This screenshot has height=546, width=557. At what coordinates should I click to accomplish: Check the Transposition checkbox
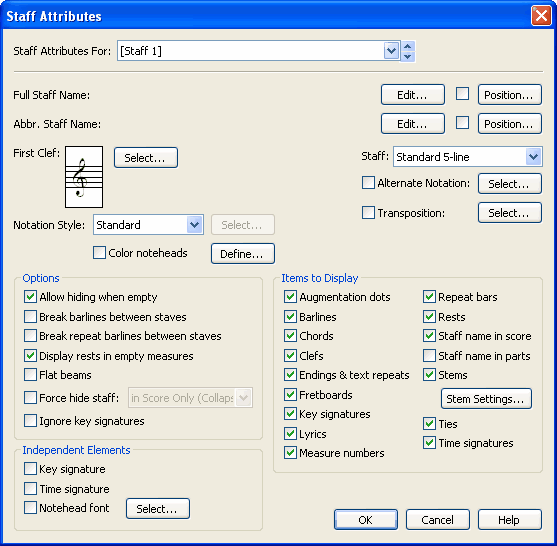tap(368, 213)
